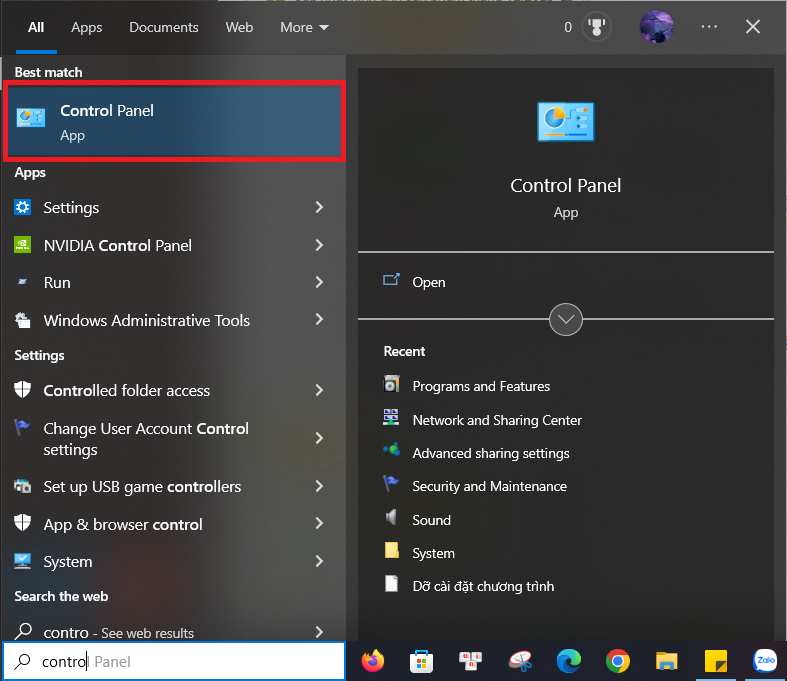Launch Google Chrome from the taskbar

[x=617, y=661]
